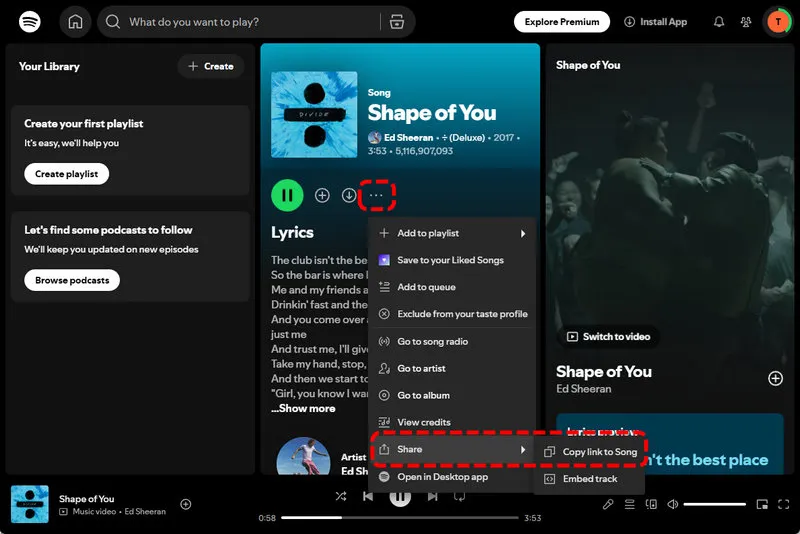Select Add to playlist menu item

pyautogui.click(x=452, y=234)
